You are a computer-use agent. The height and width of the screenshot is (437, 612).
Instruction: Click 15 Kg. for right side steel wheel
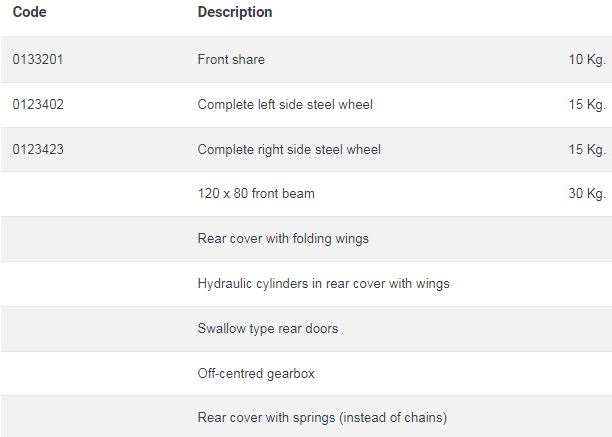pos(587,150)
